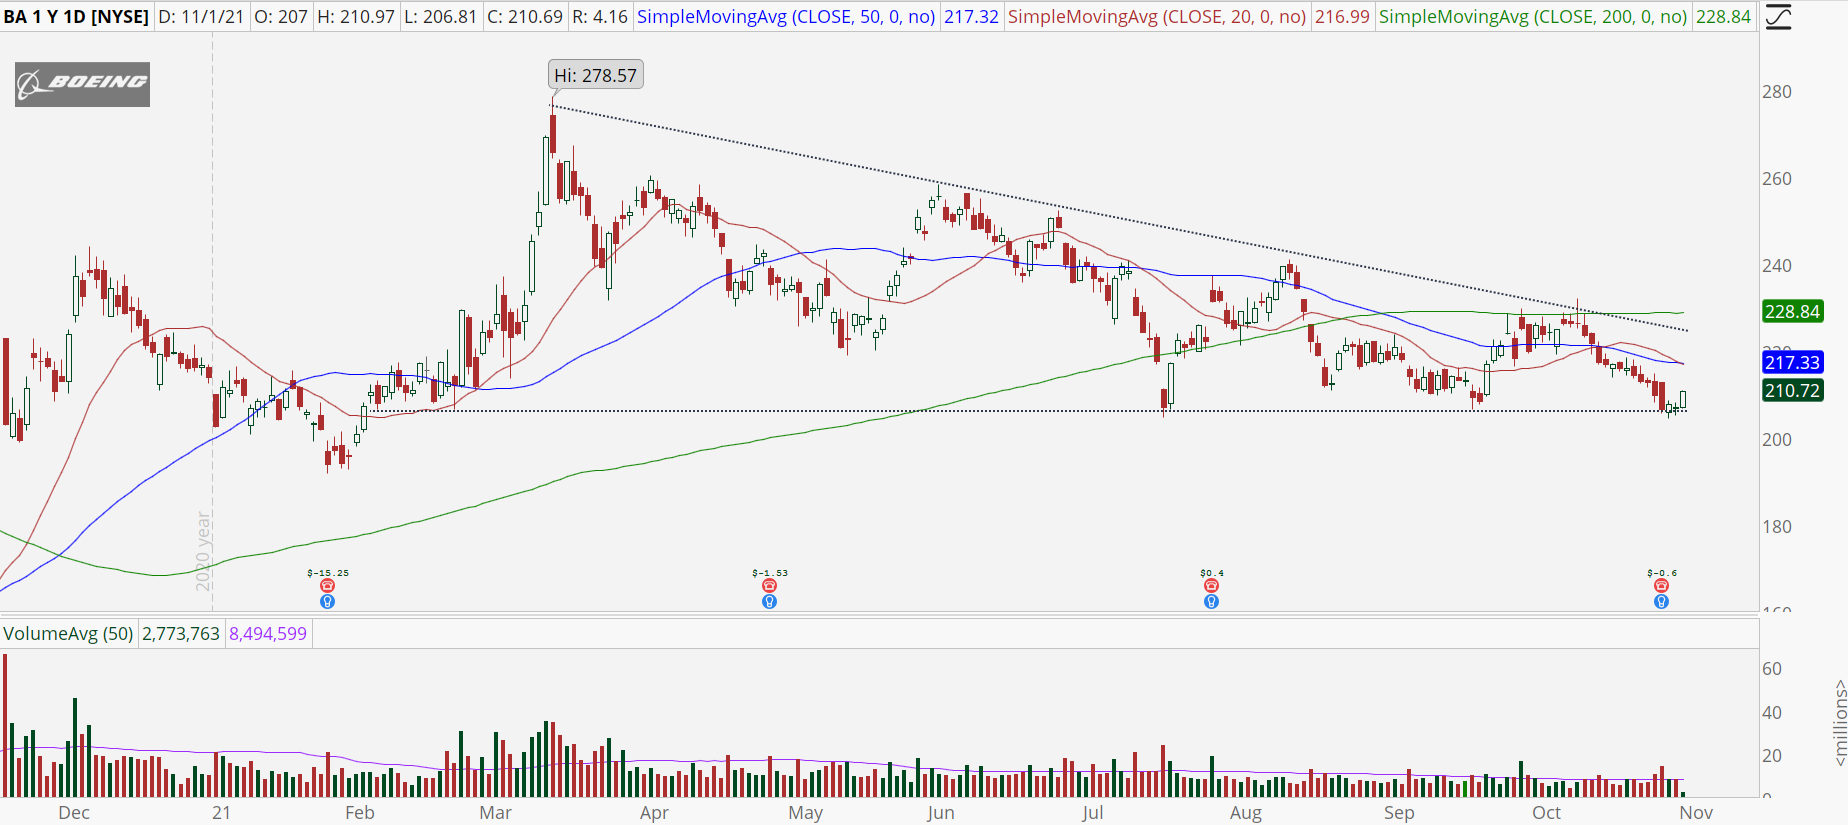Click the $-1.53 earnings estimate label
Image resolution: width=1848 pixels, height=825 pixels.
point(770,573)
